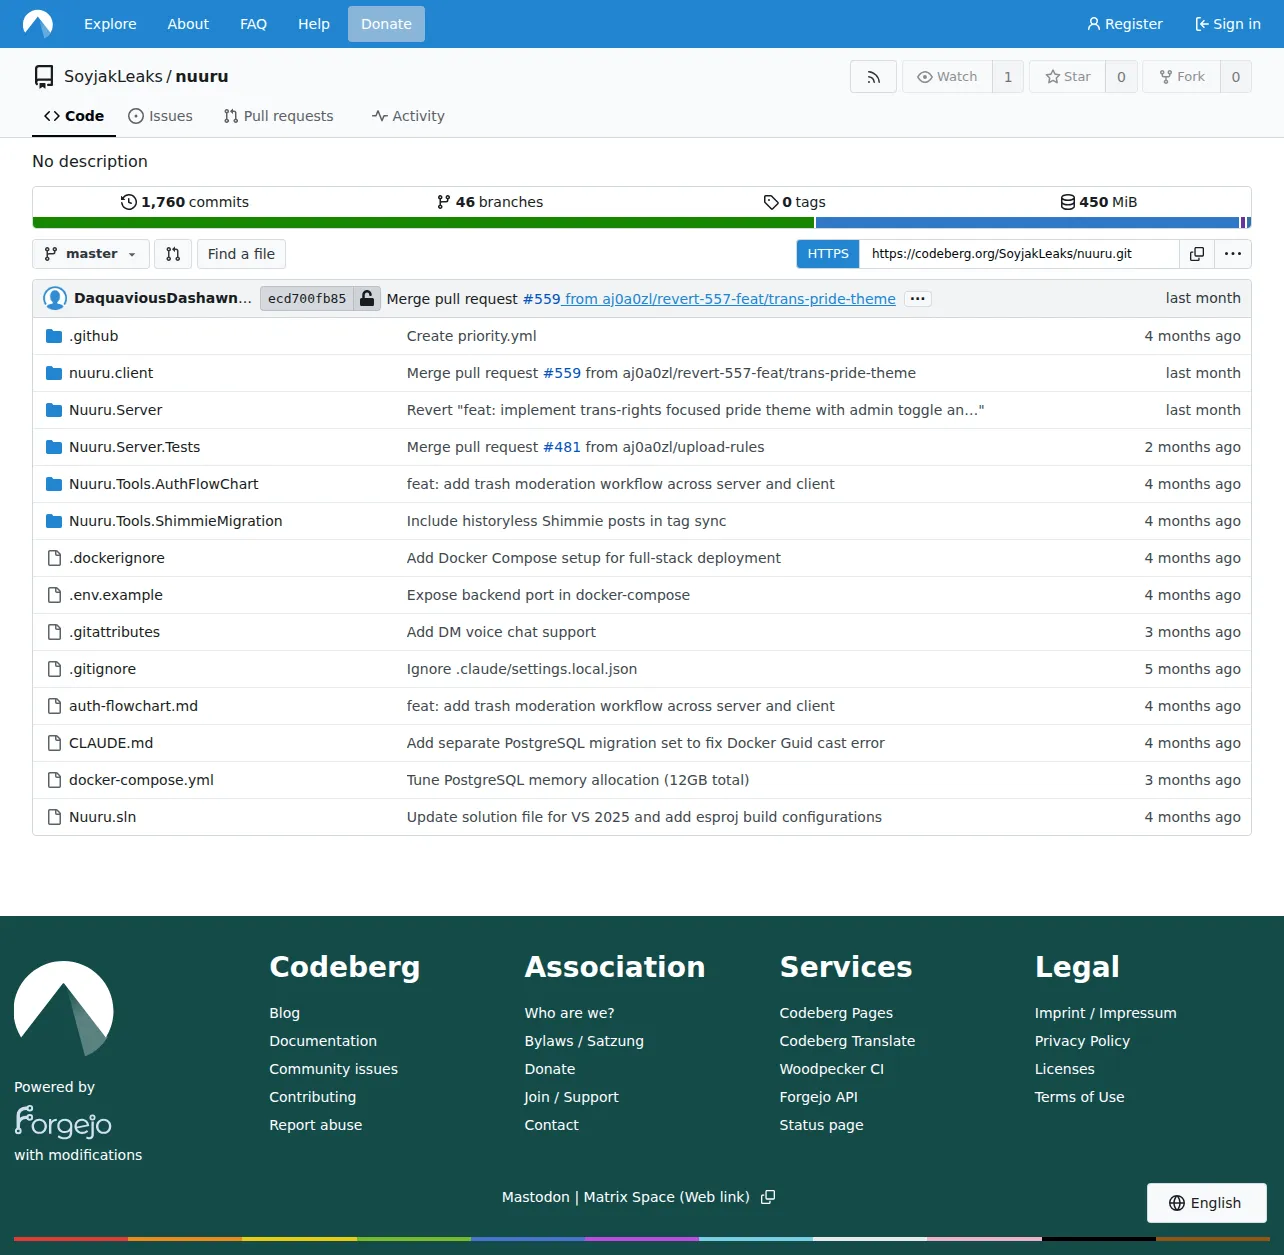Copy the Matrix Space link icon
Image resolution: width=1284 pixels, height=1255 pixels.
pos(768,1197)
